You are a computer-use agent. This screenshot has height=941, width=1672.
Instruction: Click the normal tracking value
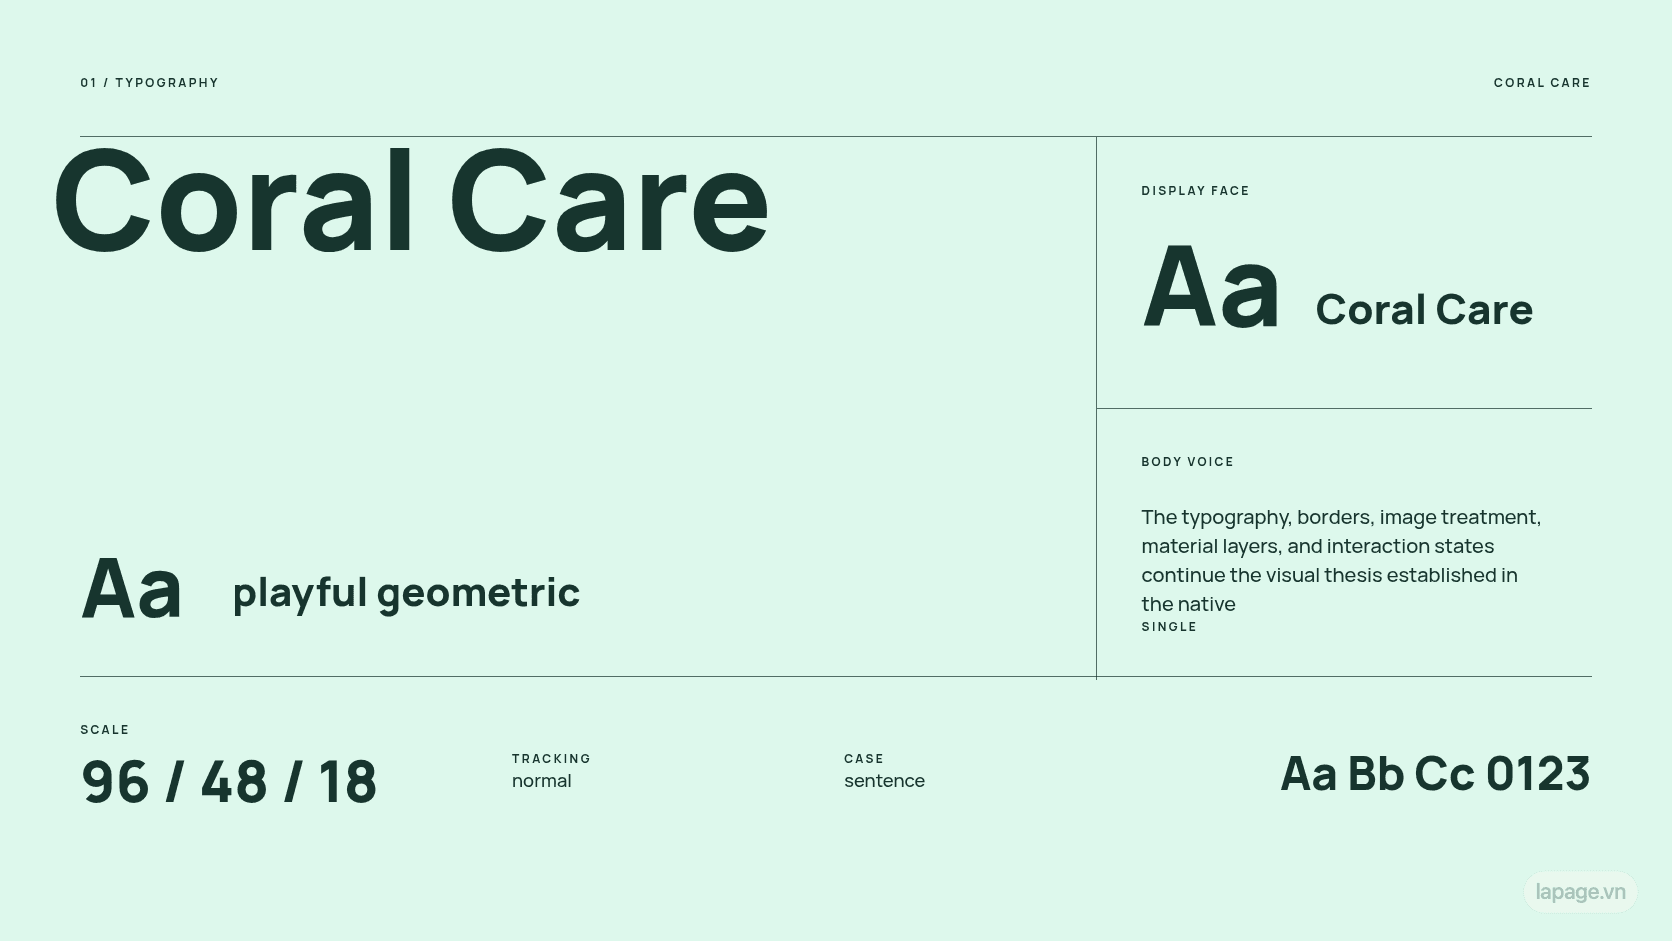coord(541,781)
